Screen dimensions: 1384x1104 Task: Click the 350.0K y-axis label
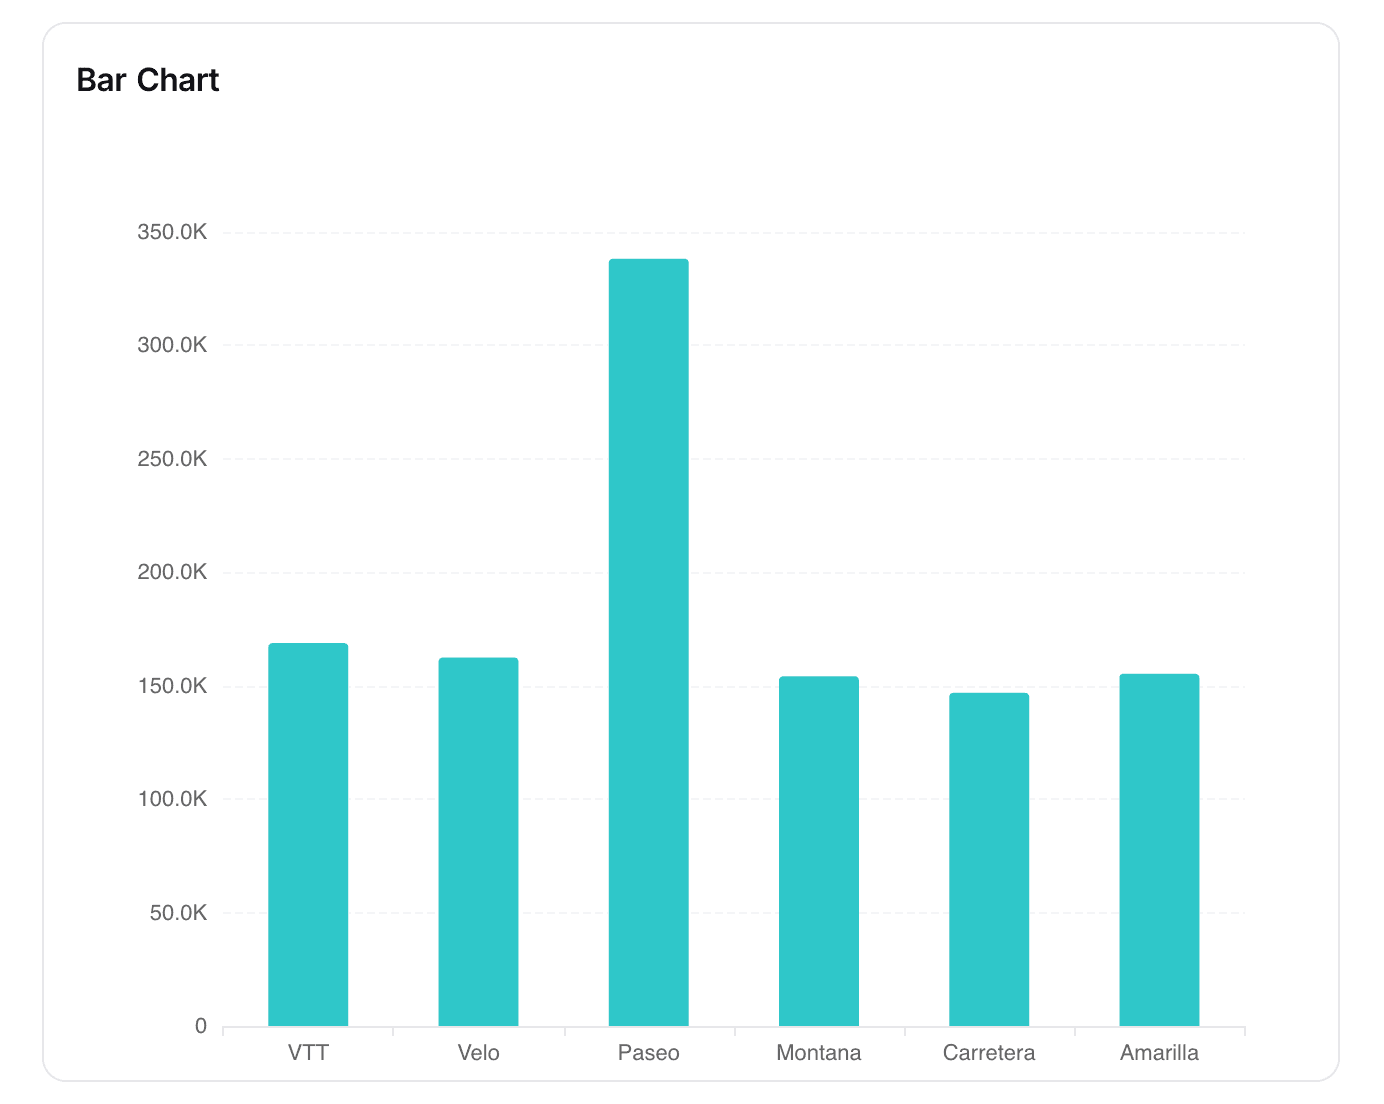(x=173, y=231)
